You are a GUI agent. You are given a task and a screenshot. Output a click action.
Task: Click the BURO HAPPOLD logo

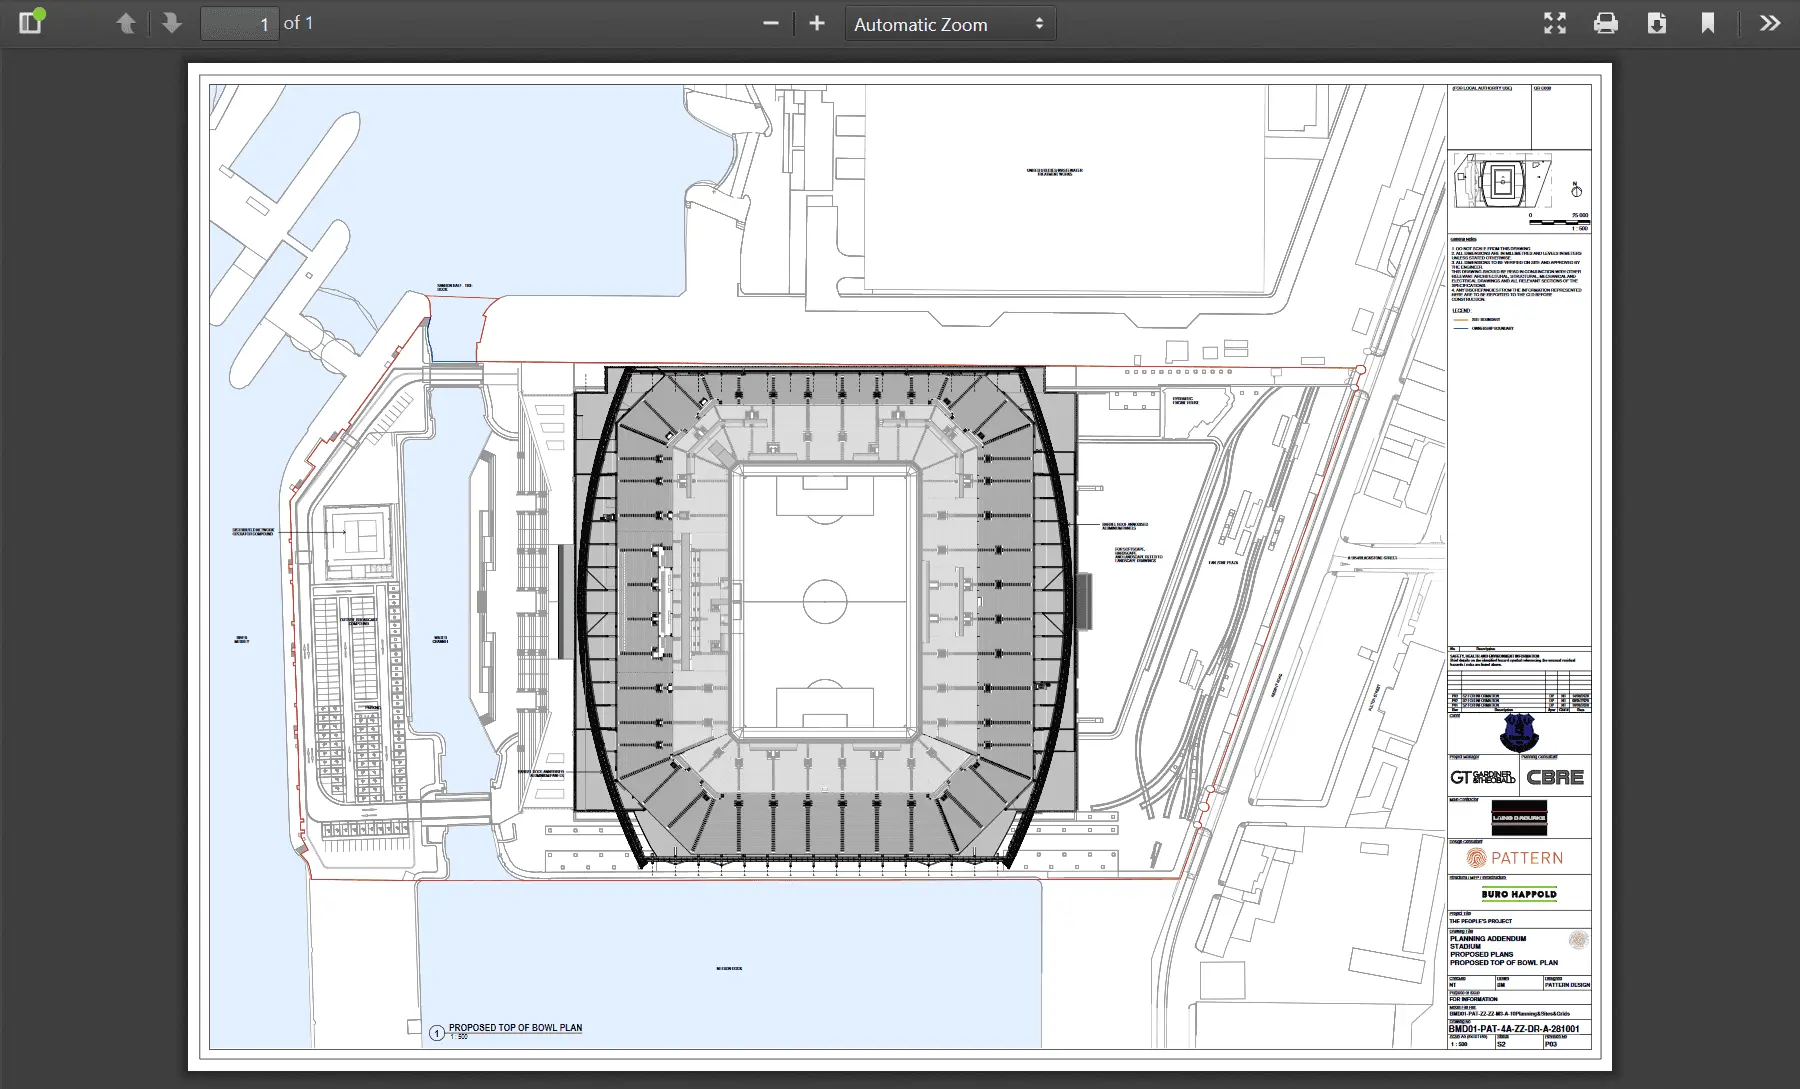point(1518,894)
